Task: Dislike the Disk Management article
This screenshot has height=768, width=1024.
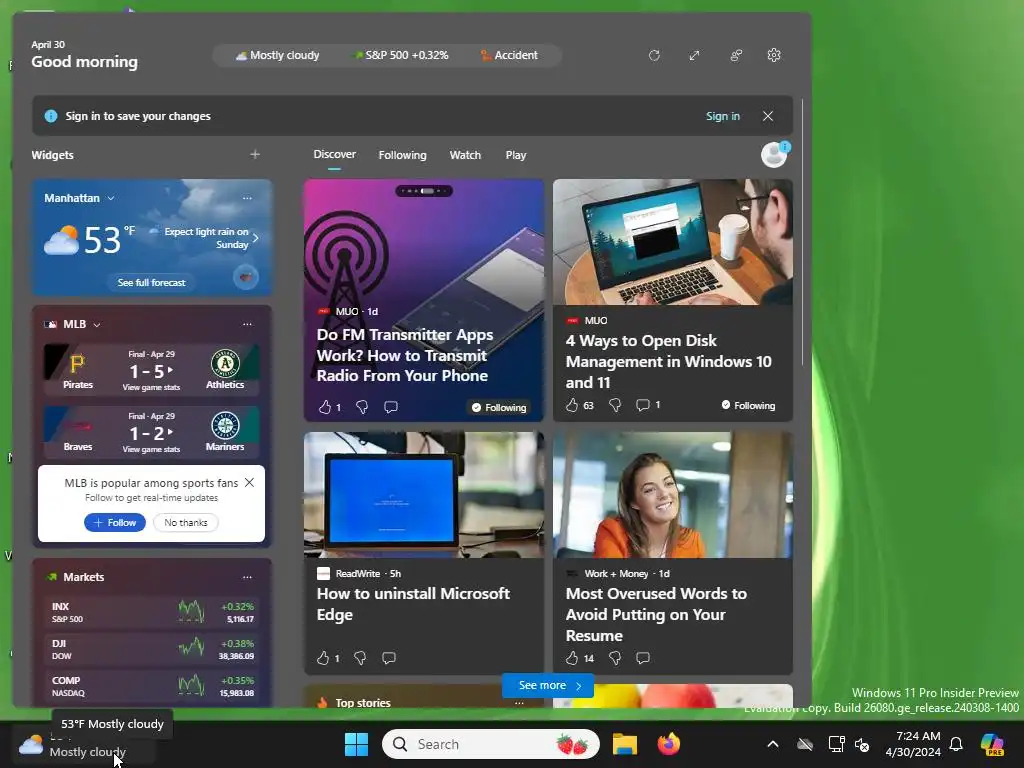Action: [615, 406]
